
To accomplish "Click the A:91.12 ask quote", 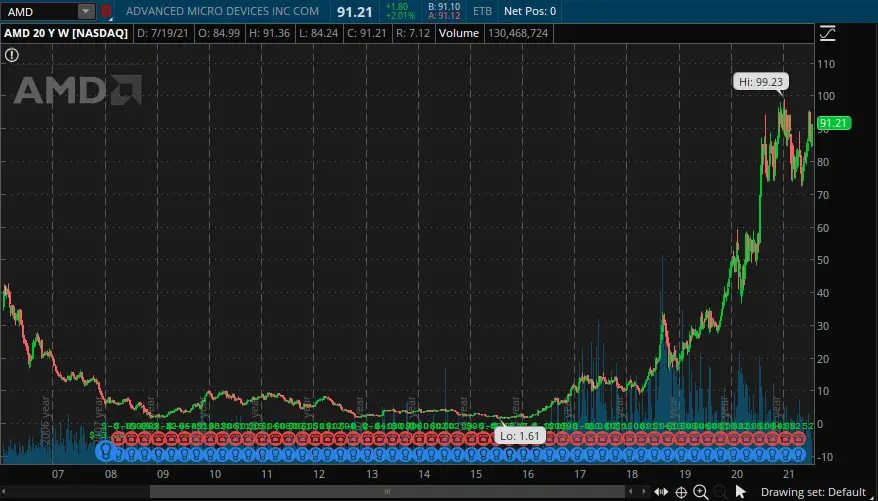I will [444, 16].
